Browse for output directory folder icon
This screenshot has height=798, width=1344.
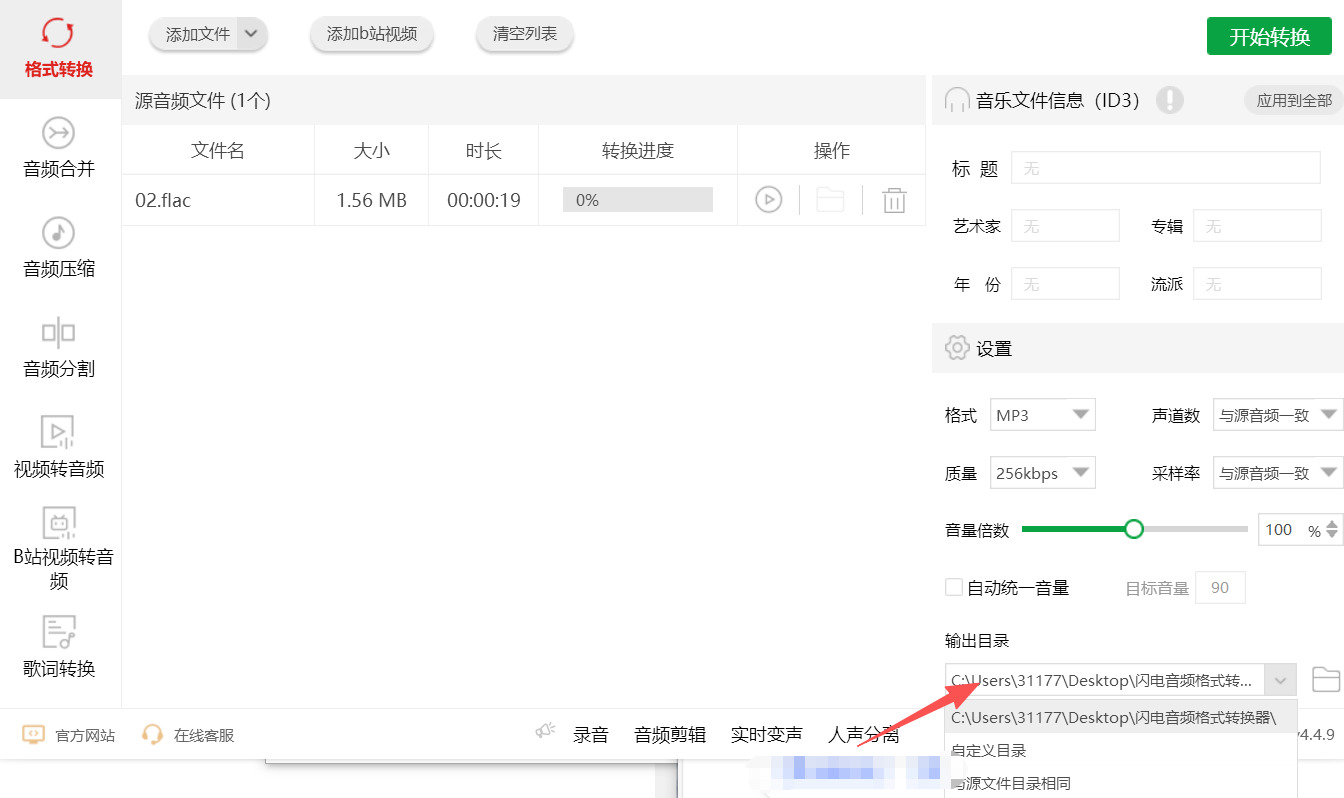tap(1326, 679)
